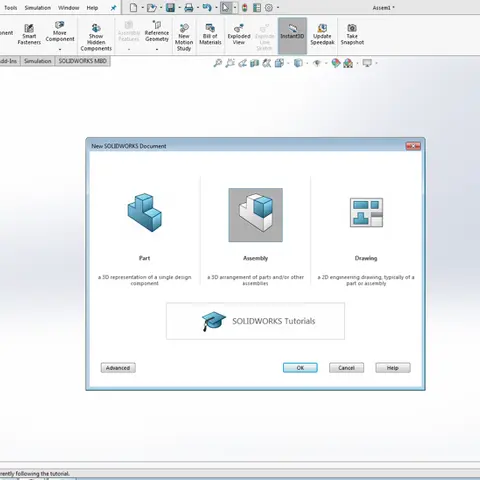Click Reference Geometry tool
This screenshot has height=480, width=480.
157,31
